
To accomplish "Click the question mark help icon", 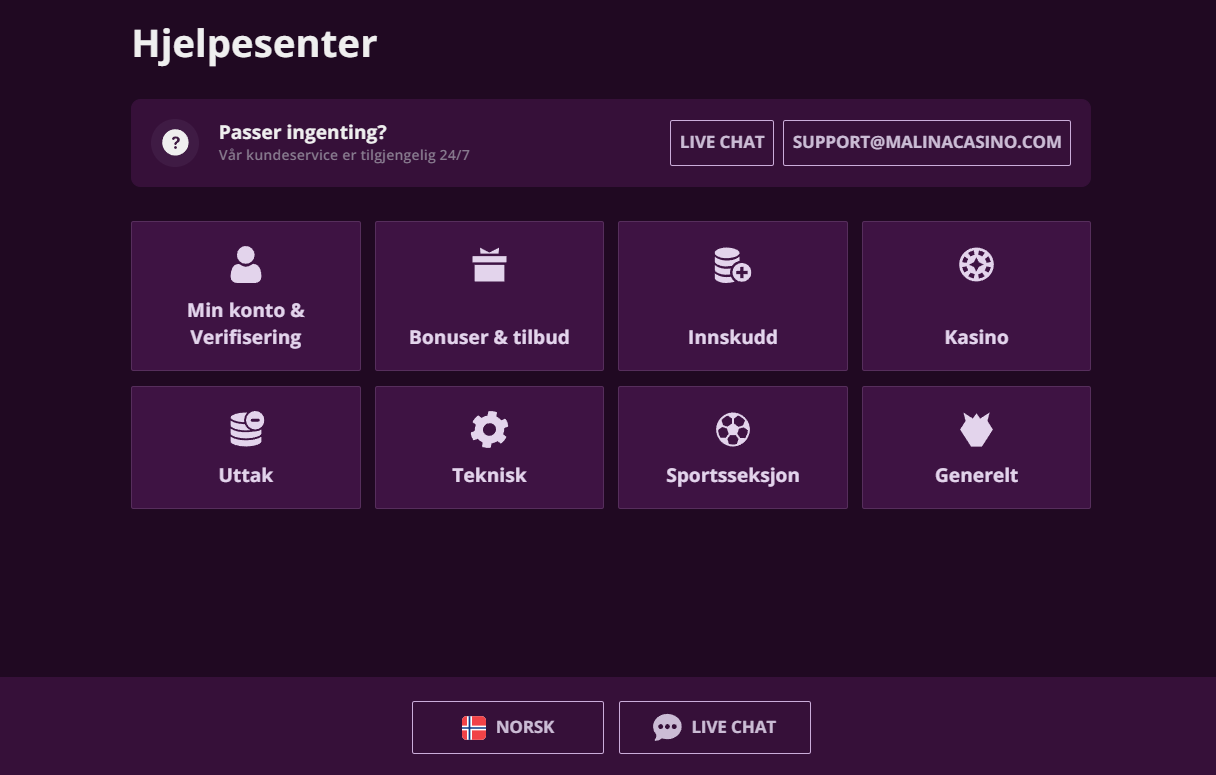I will [175, 143].
